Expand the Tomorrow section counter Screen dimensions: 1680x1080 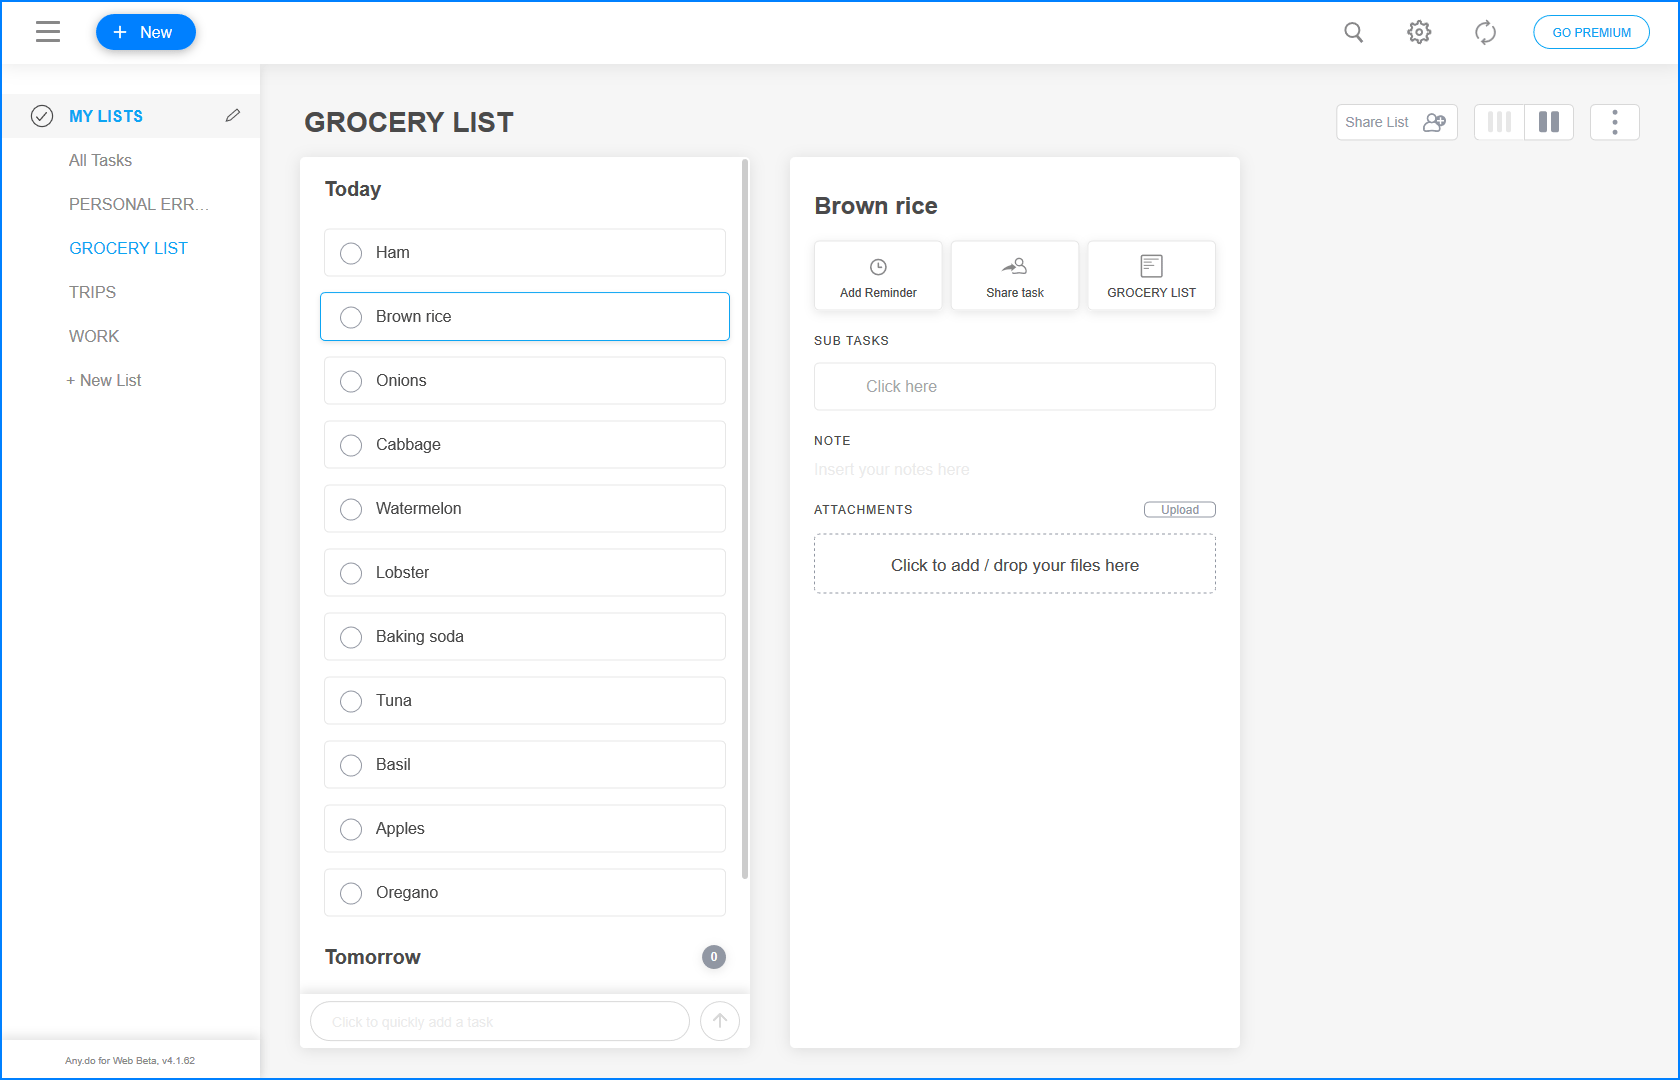713,957
